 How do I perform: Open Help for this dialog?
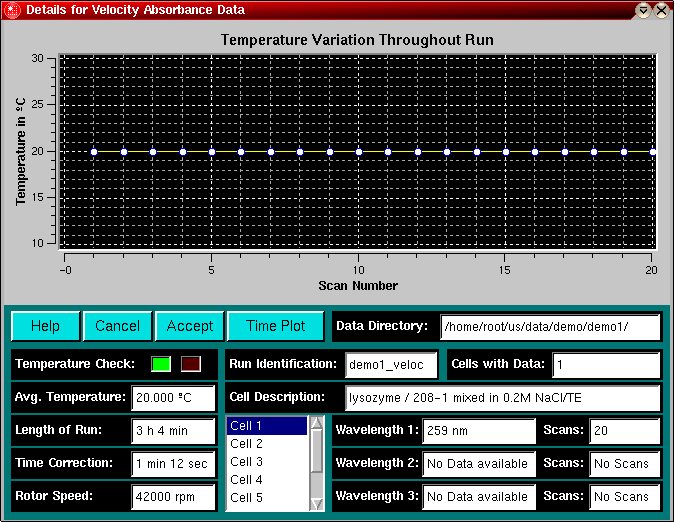(x=45, y=326)
